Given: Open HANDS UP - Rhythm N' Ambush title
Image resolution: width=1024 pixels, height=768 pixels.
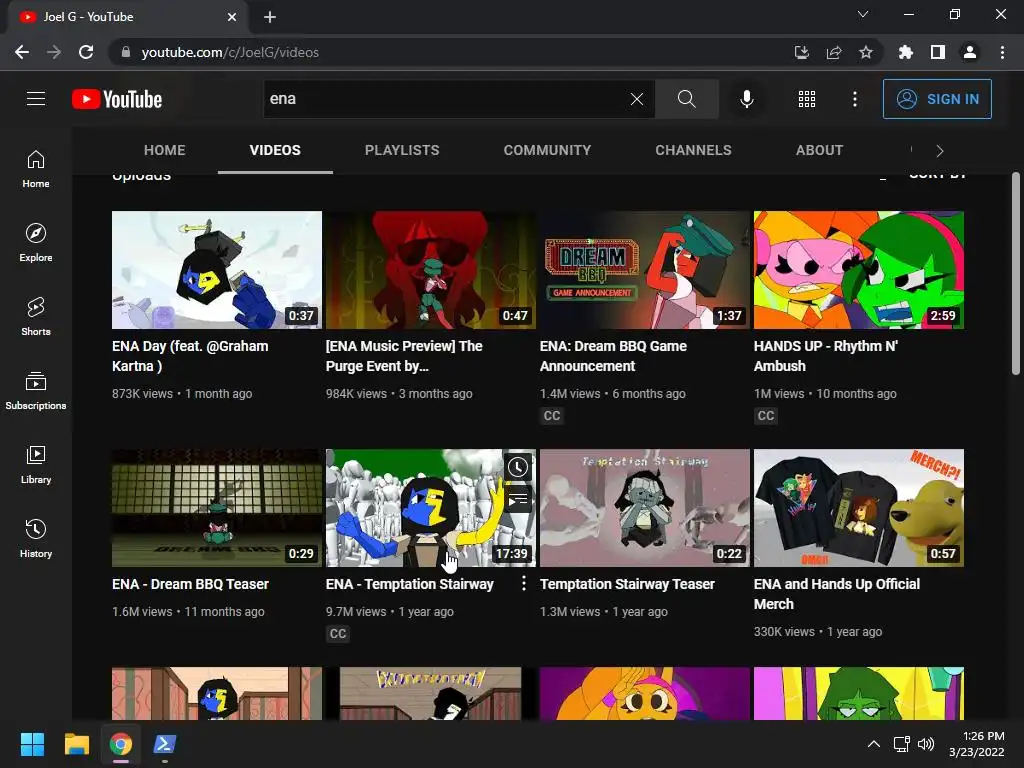Looking at the screenshot, I should click(825, 356).
